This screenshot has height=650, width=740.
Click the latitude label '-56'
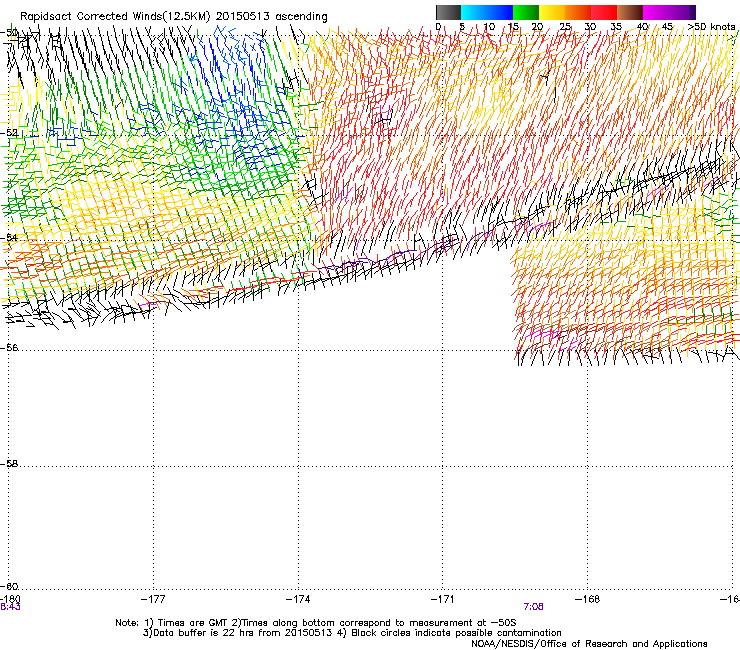click(x=9, y=347)
